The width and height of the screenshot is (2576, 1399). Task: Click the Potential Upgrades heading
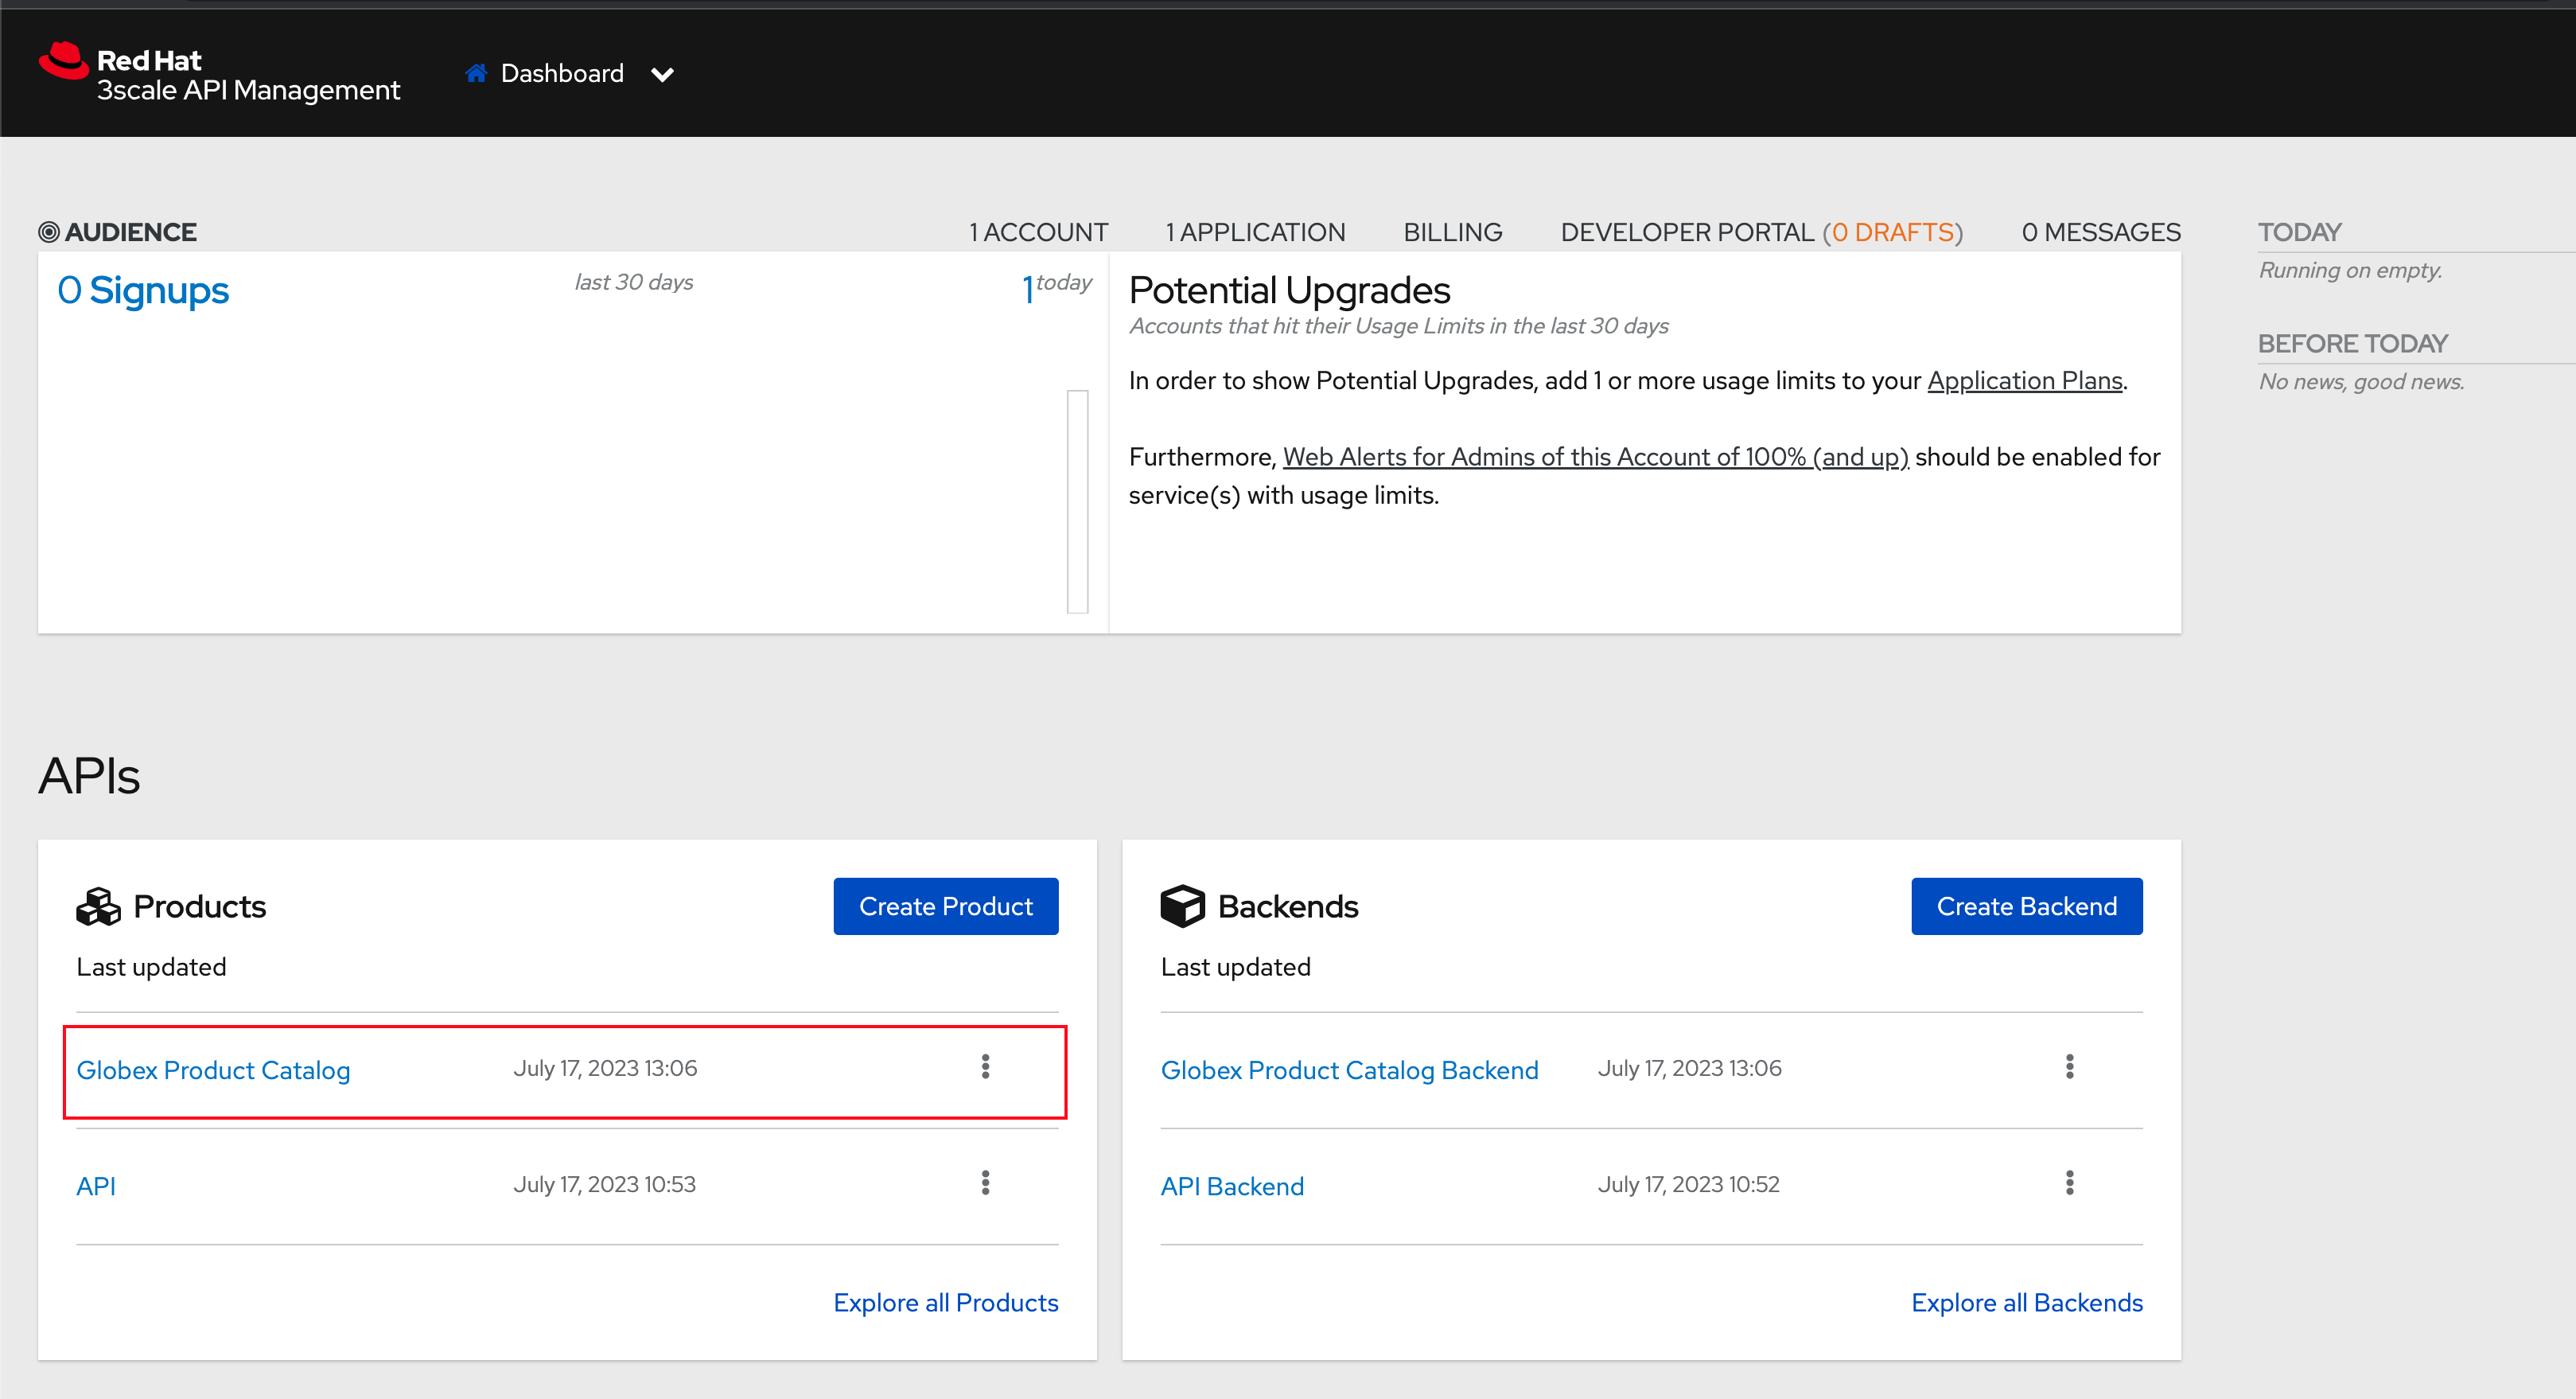point(1289,290)
